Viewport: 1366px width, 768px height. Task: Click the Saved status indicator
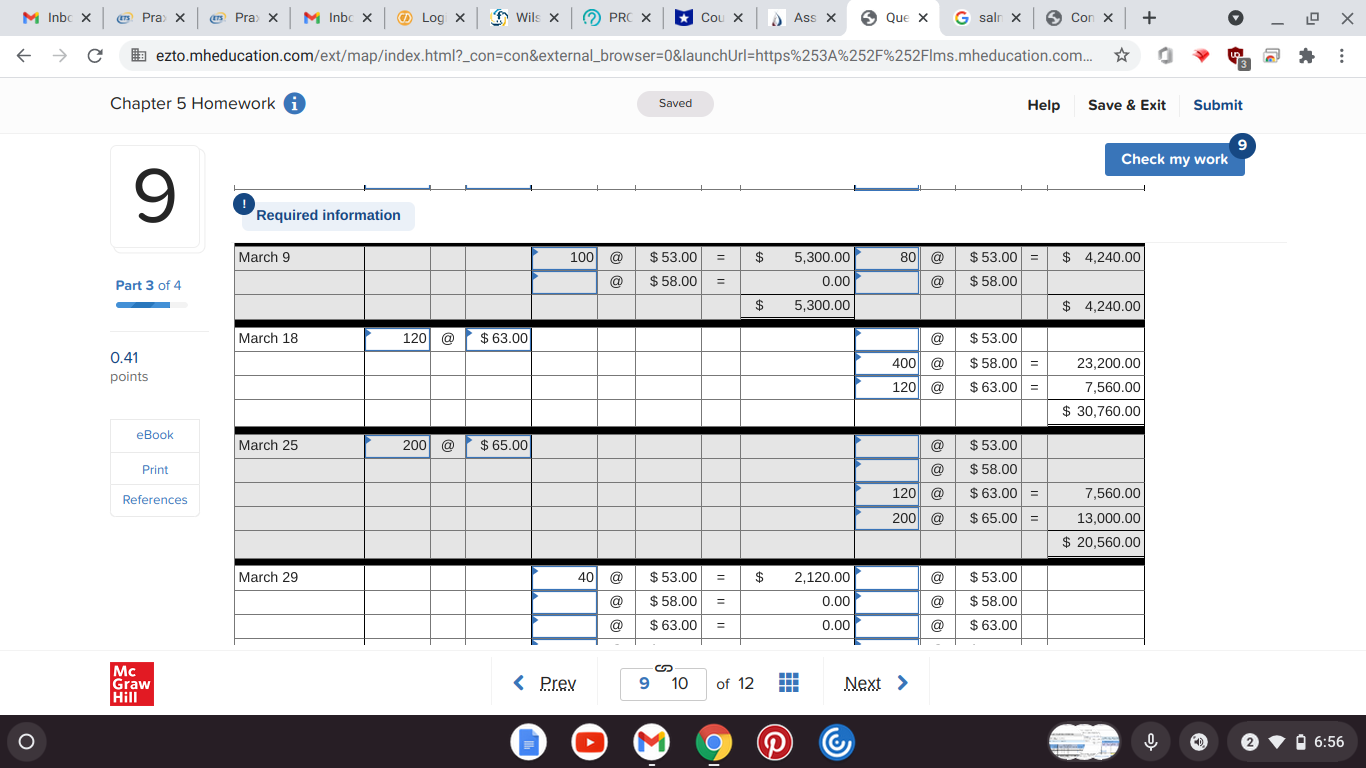(x=675, y=104)
